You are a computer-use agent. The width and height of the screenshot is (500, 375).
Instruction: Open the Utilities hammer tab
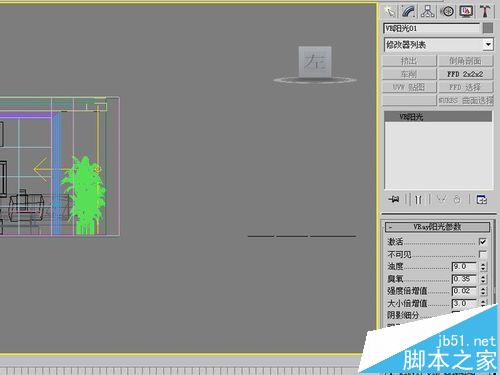[485, 12]
